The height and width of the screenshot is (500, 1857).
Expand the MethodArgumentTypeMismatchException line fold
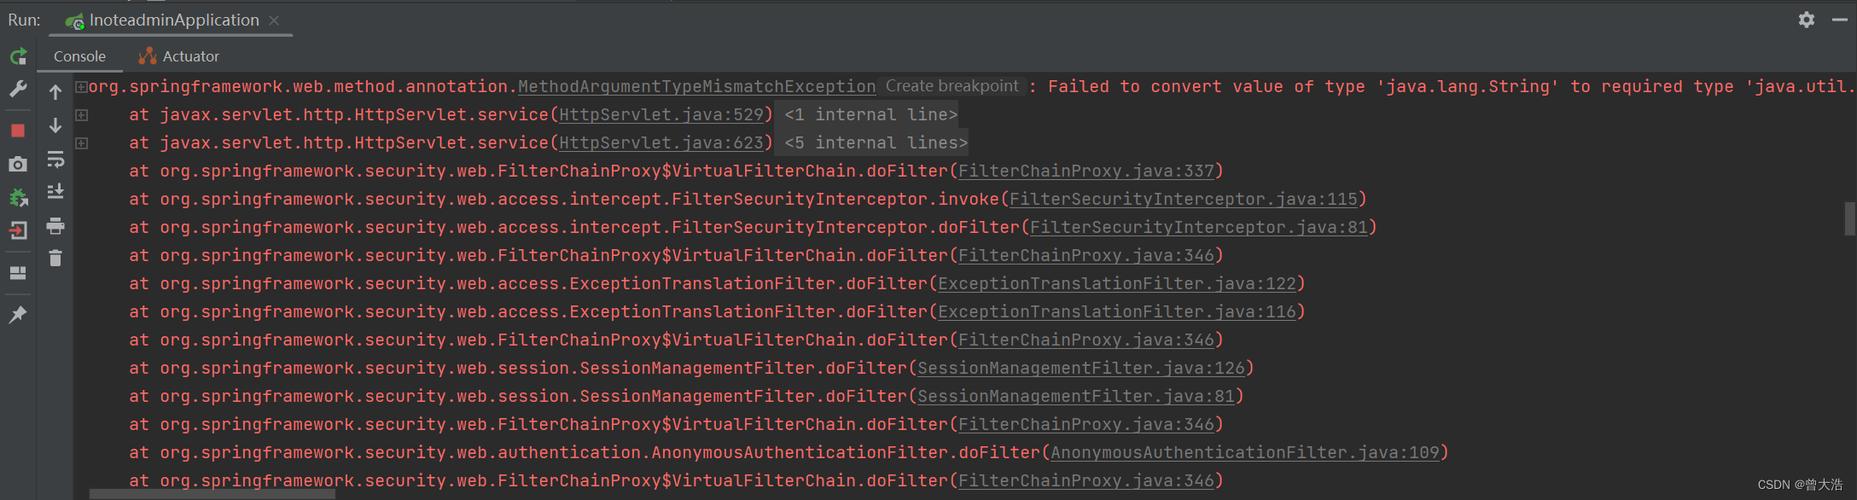[x=82, y=87]
